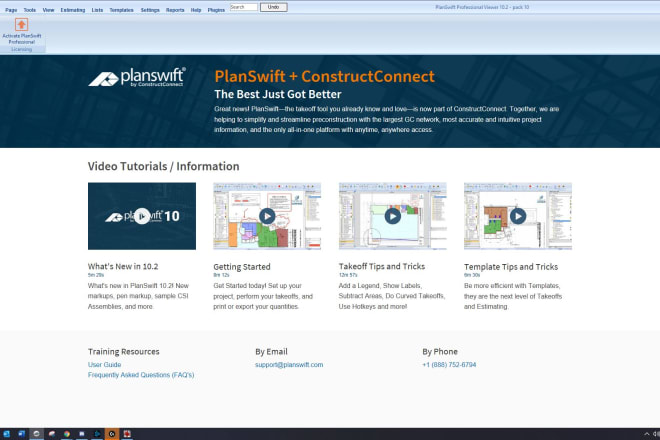Click the "What's New in 10.2" title
Viewport: 660px width, 440px height.
point(123,266)
